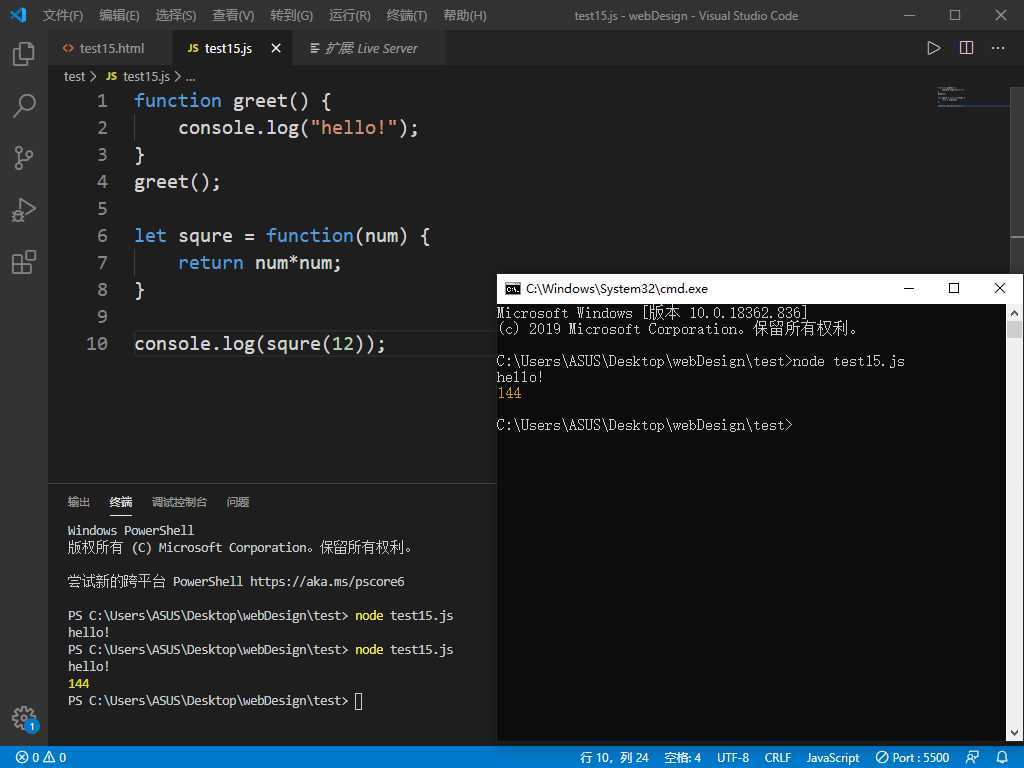The height and width of the screenshot is (768, 1024).
Task: Click the 144 output in cmd window
Action: pos(509,393)
